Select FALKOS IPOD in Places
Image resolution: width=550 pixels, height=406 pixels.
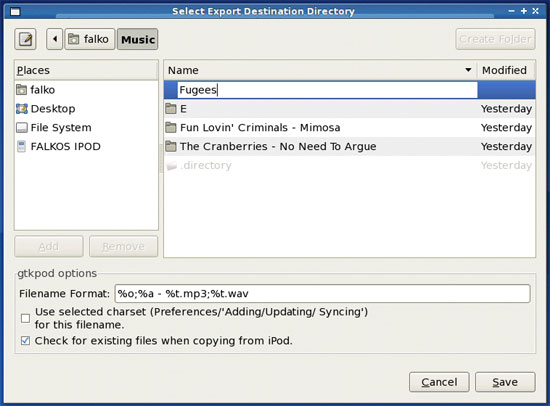[86, 147]
